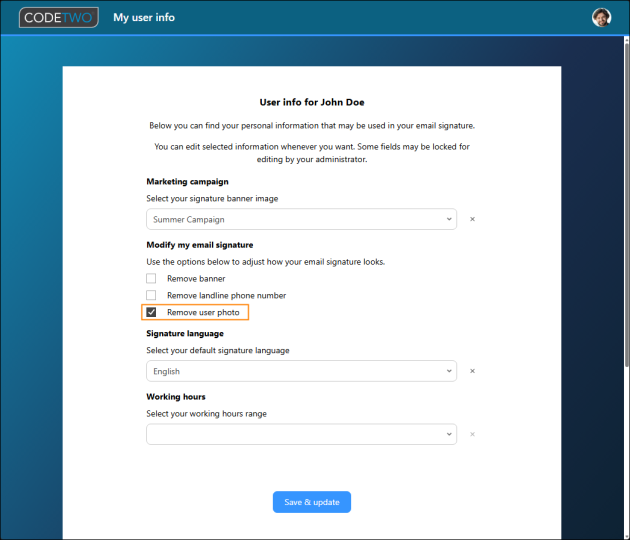Click the CodeTwo logo
Viewport: 630px width, 540px height.
59,18
